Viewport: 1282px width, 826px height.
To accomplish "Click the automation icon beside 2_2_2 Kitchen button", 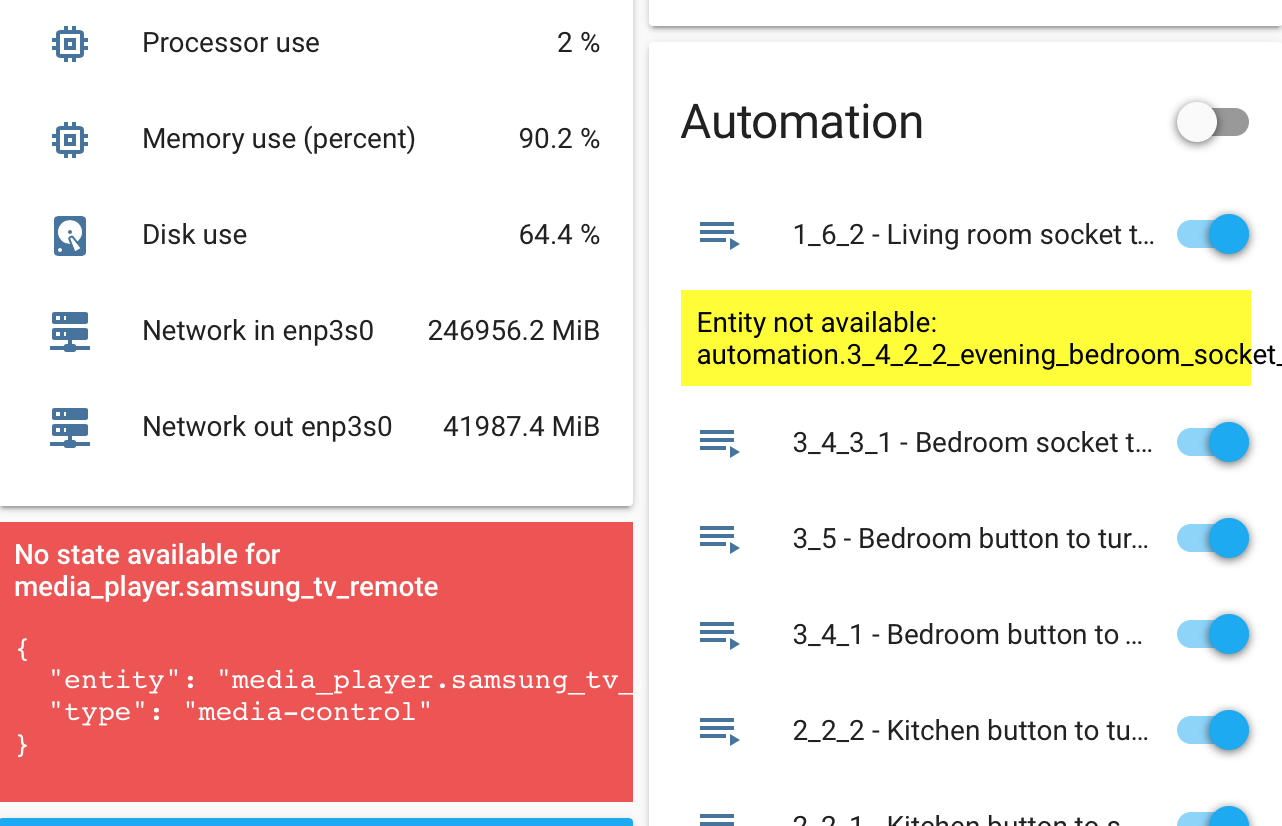I will click(x=719, y=731).
